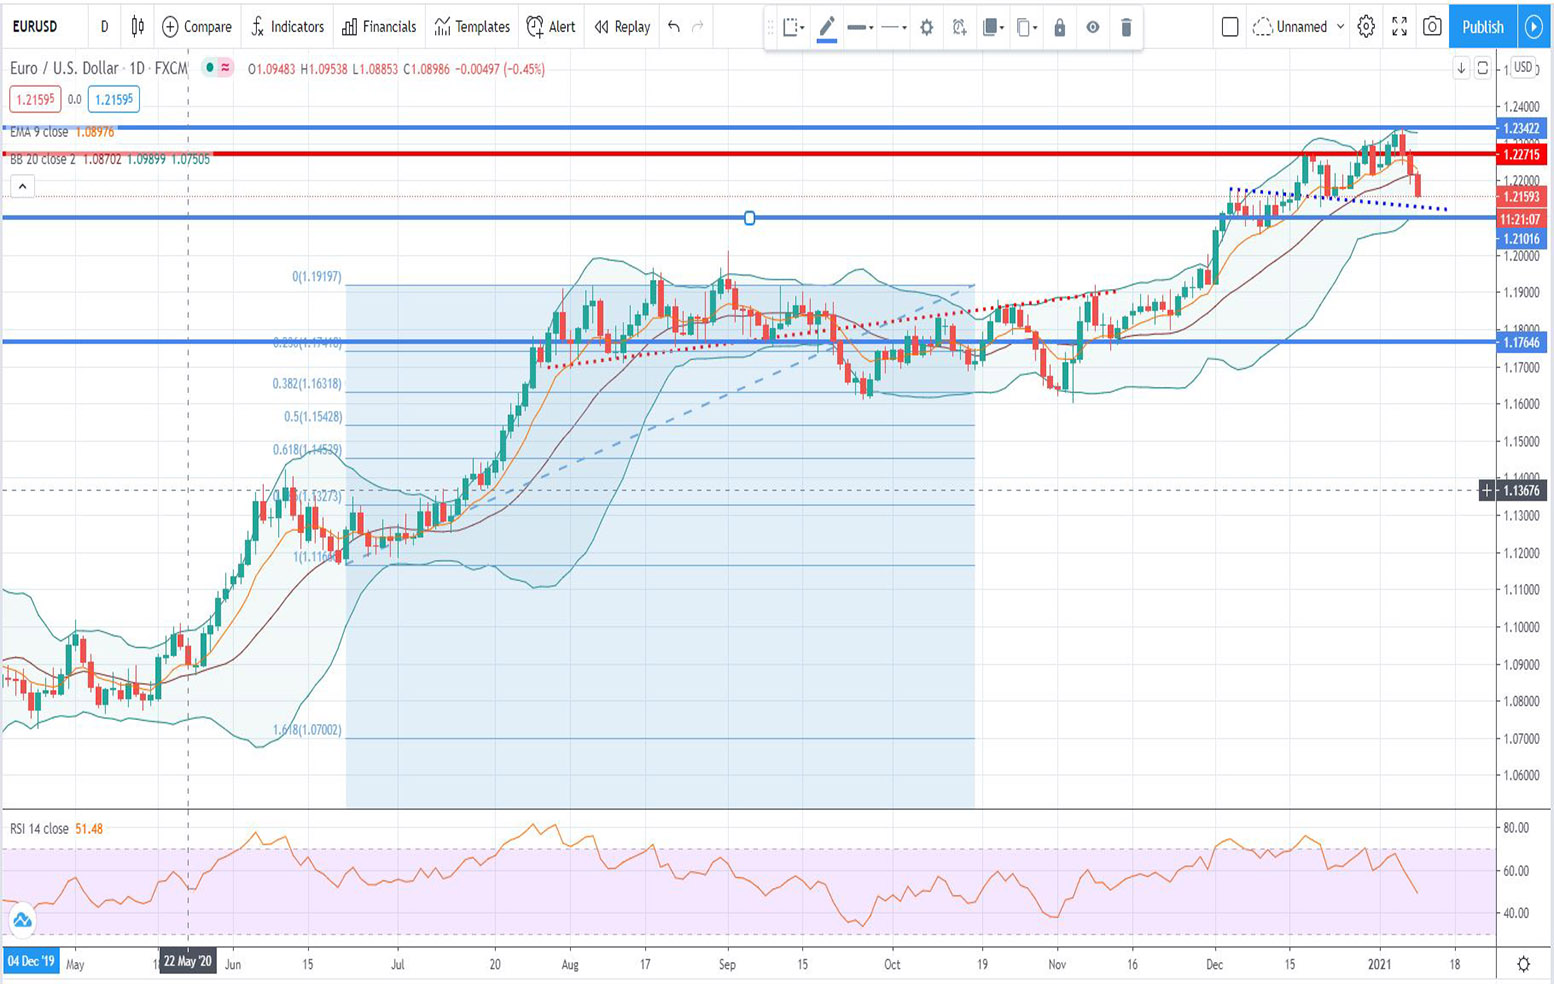Image resolution: width=1554 pixels, height=984 pixels.
Task: Open the Financials menu
Action: coord(379,27)
